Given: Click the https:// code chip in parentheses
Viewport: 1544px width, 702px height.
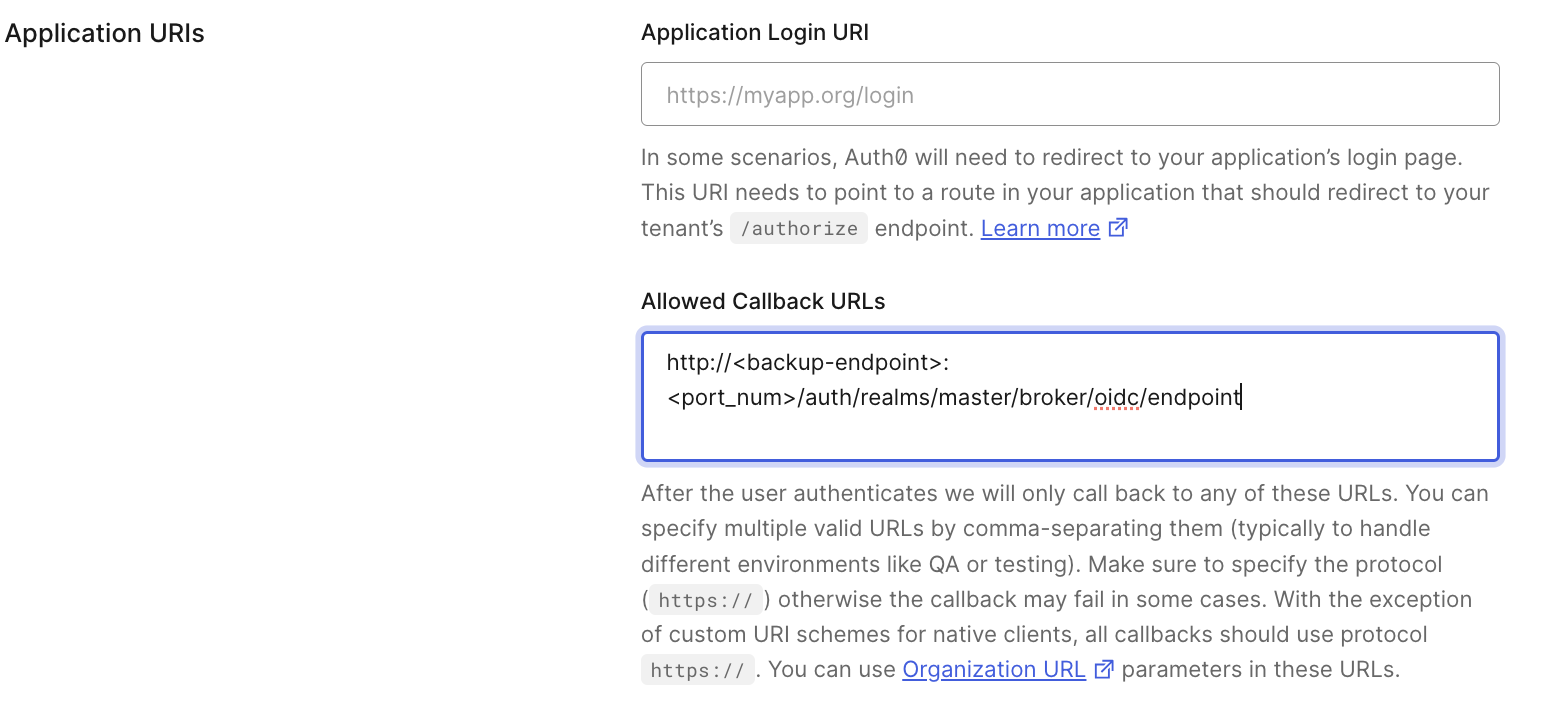Looking at the screenshot, I should point(707,600).
